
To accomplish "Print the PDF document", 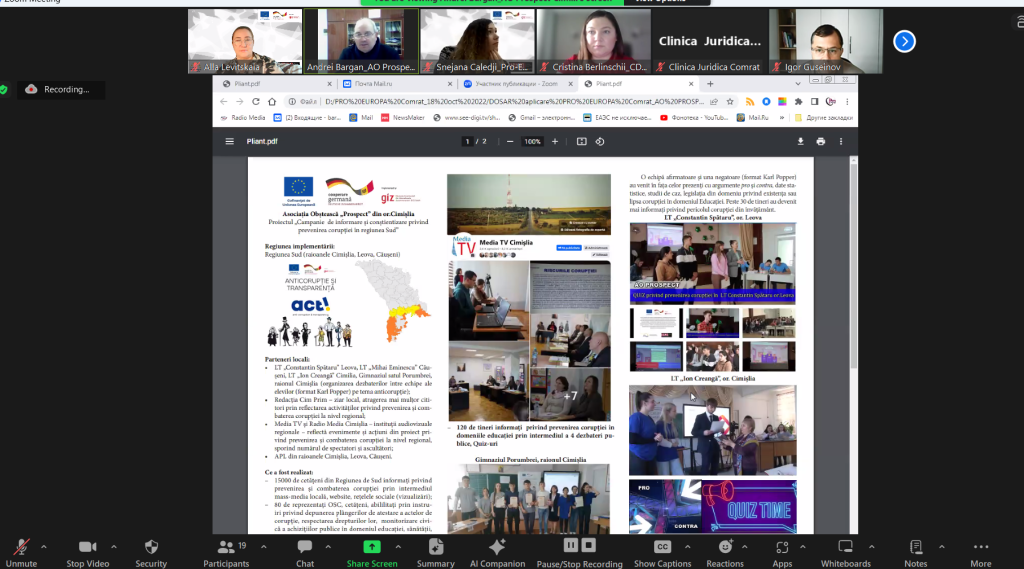I will click(x=820, y=141).
